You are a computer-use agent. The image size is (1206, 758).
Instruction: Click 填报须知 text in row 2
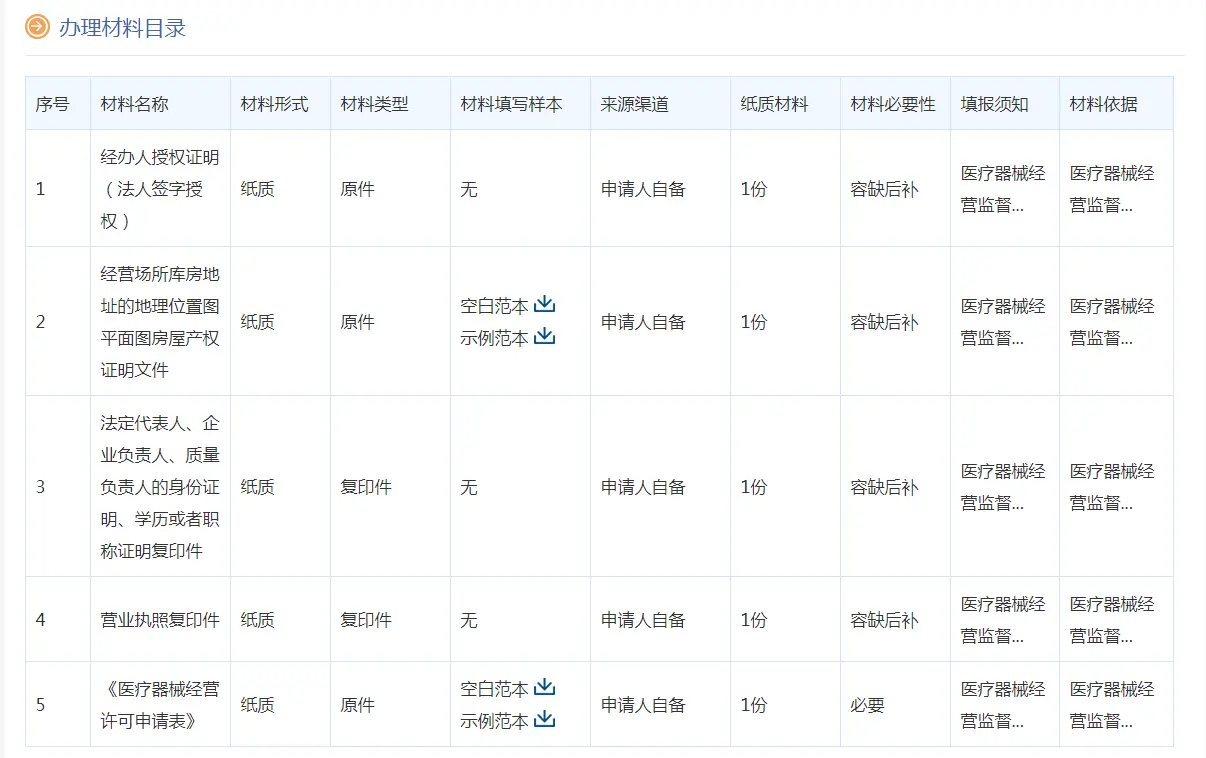click(x=1003, y=322)
